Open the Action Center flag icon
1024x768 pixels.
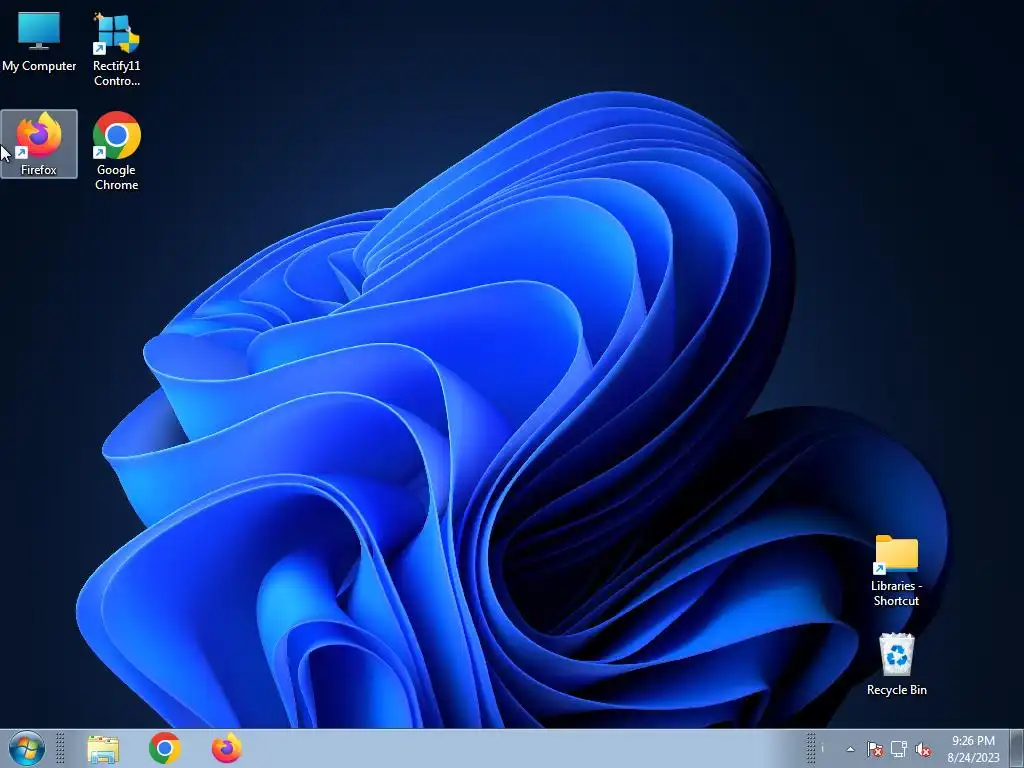coord(874,749)
